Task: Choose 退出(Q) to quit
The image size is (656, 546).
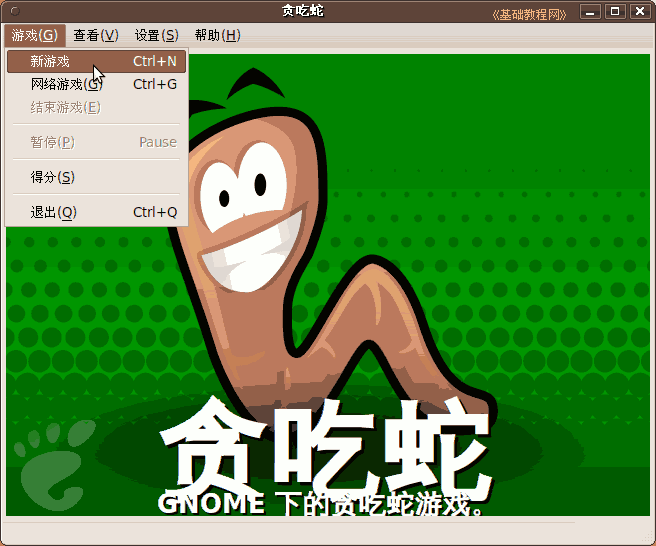Action: (x=96, y=212)
